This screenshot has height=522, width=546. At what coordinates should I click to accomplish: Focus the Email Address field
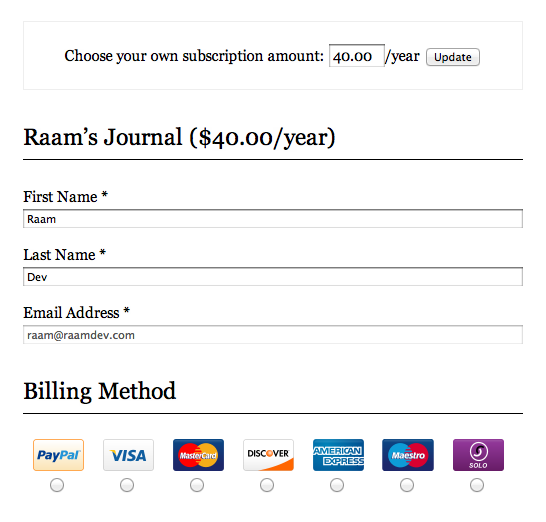[273, 335]
